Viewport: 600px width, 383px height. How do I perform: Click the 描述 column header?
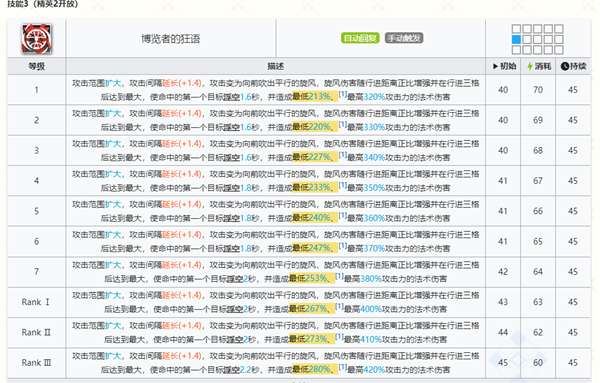pyautogui.click(x=276, y=67)
